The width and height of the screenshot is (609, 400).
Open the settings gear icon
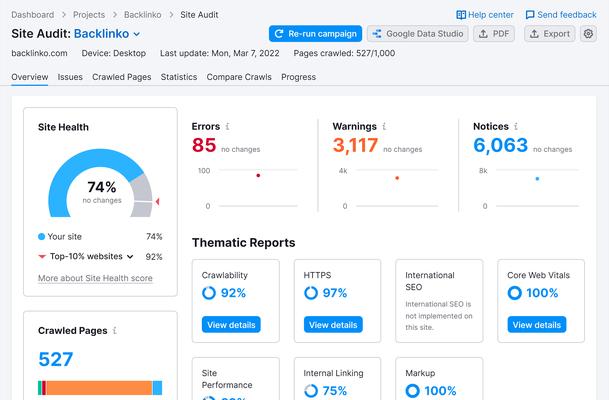pos(588,34)
